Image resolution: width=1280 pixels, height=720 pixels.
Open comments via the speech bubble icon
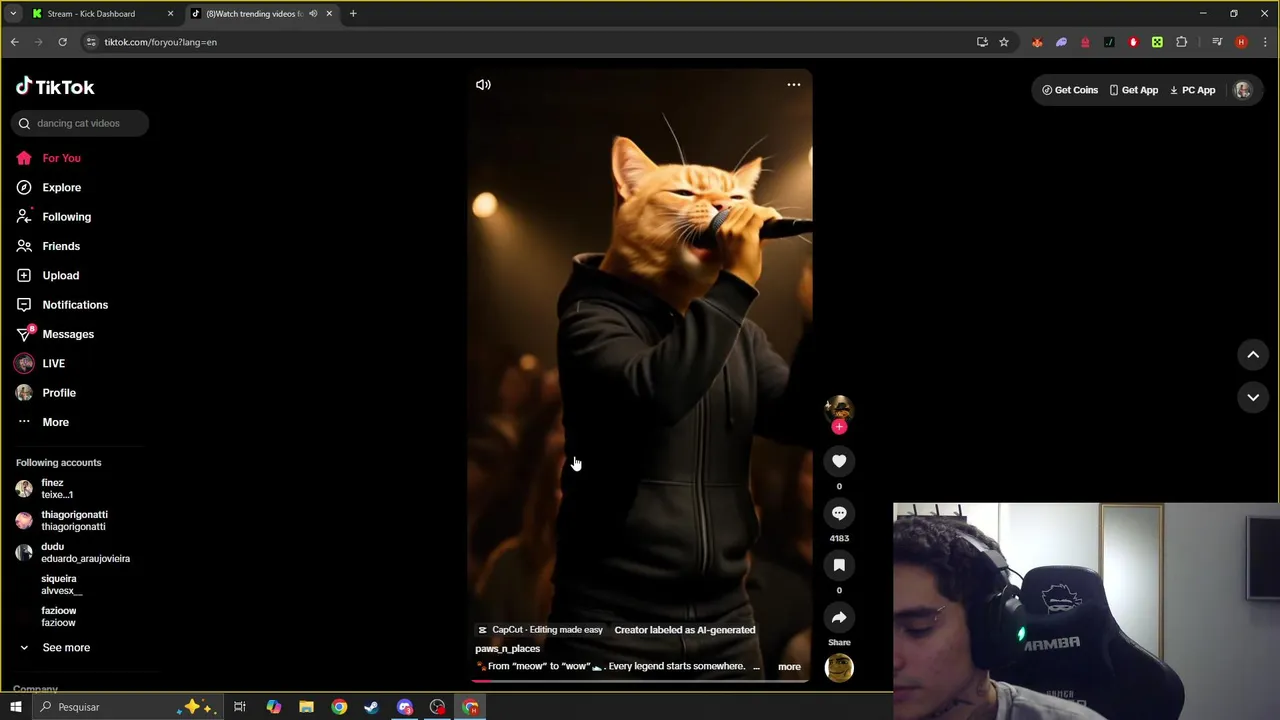[x=839, y=513]
